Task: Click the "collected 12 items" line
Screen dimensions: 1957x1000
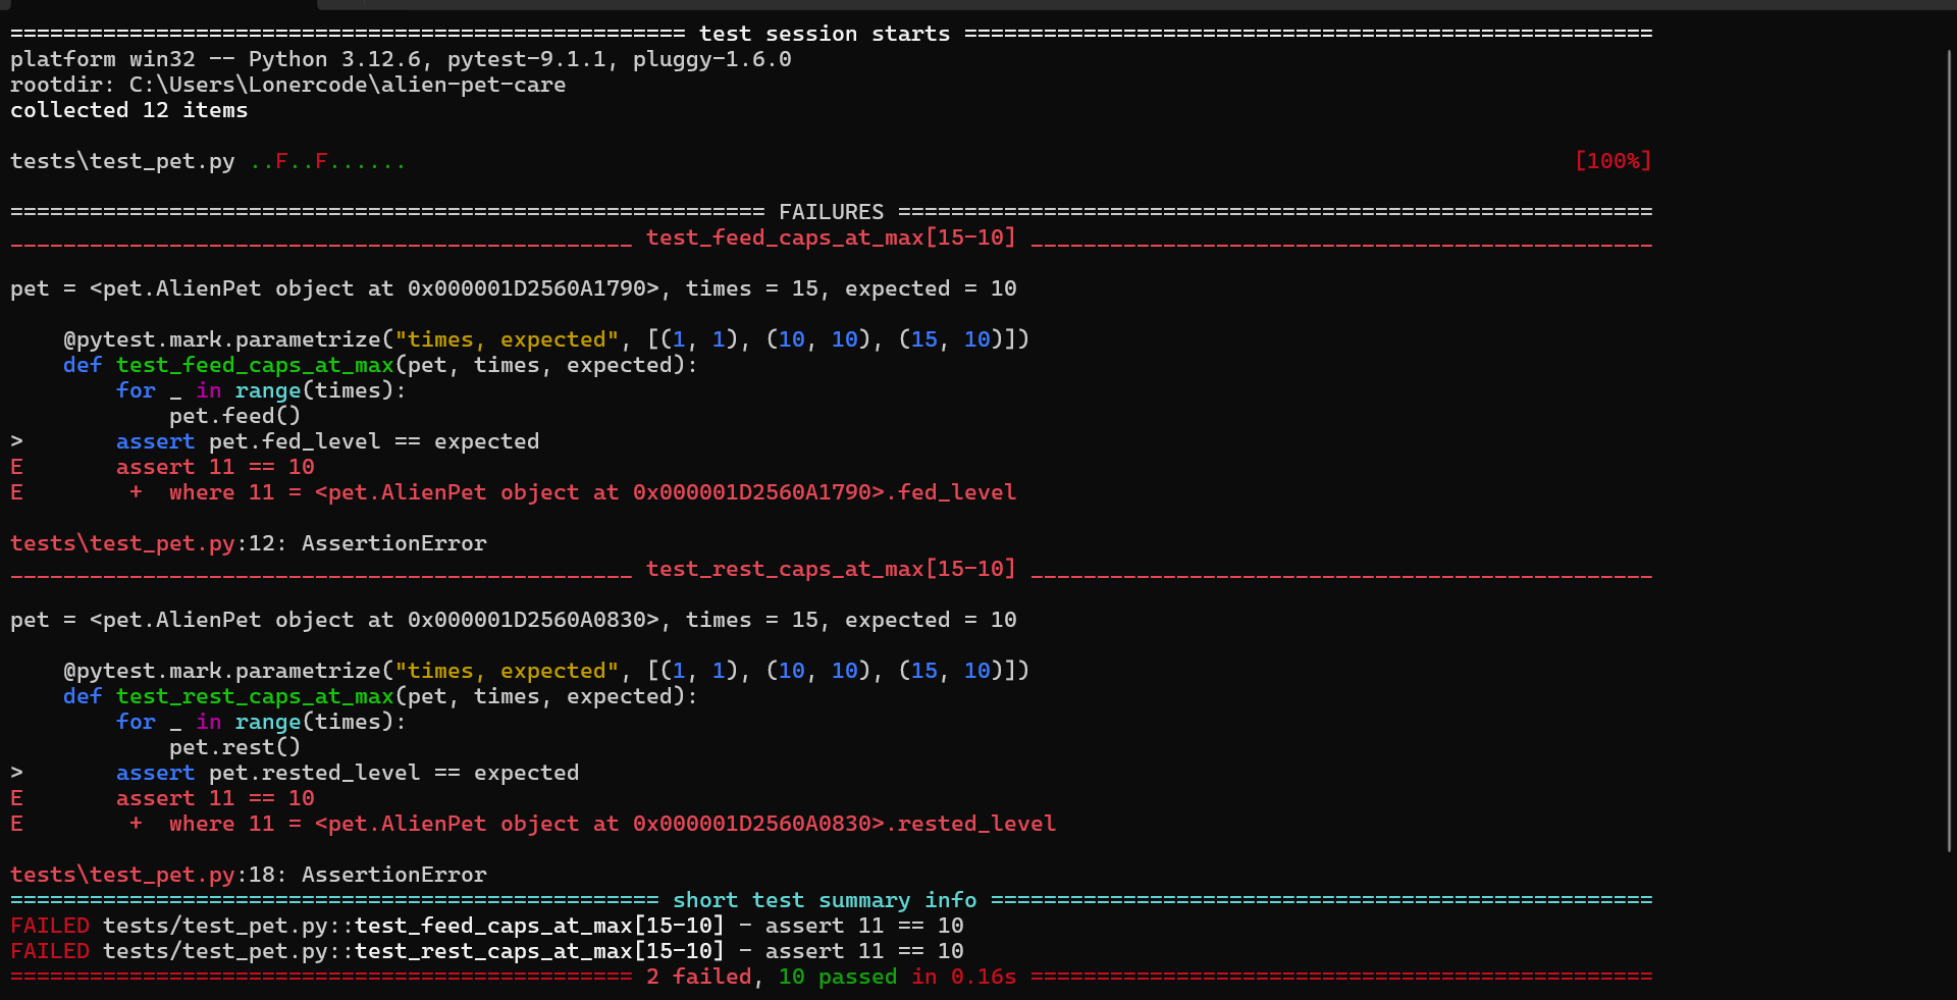Action: 129,110
